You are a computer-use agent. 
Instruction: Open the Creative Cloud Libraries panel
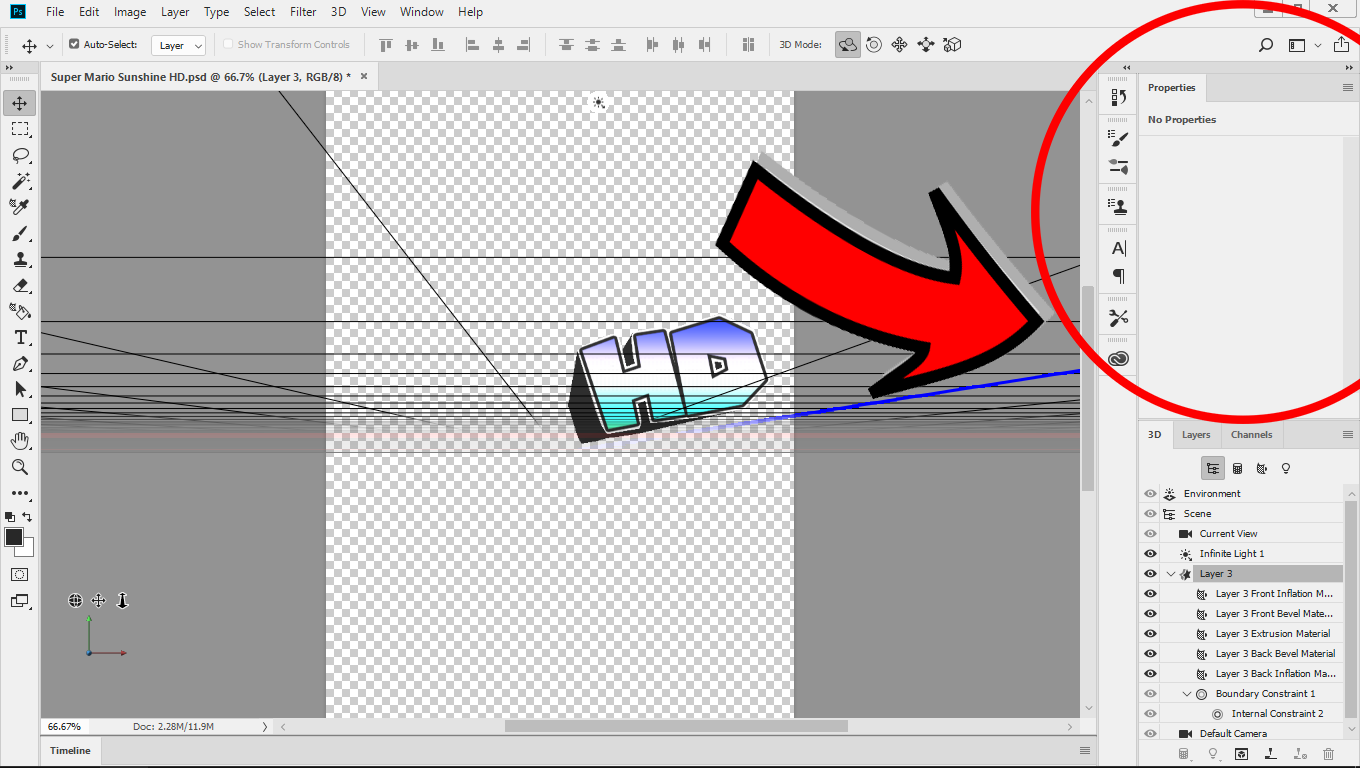pos(1119,359)
